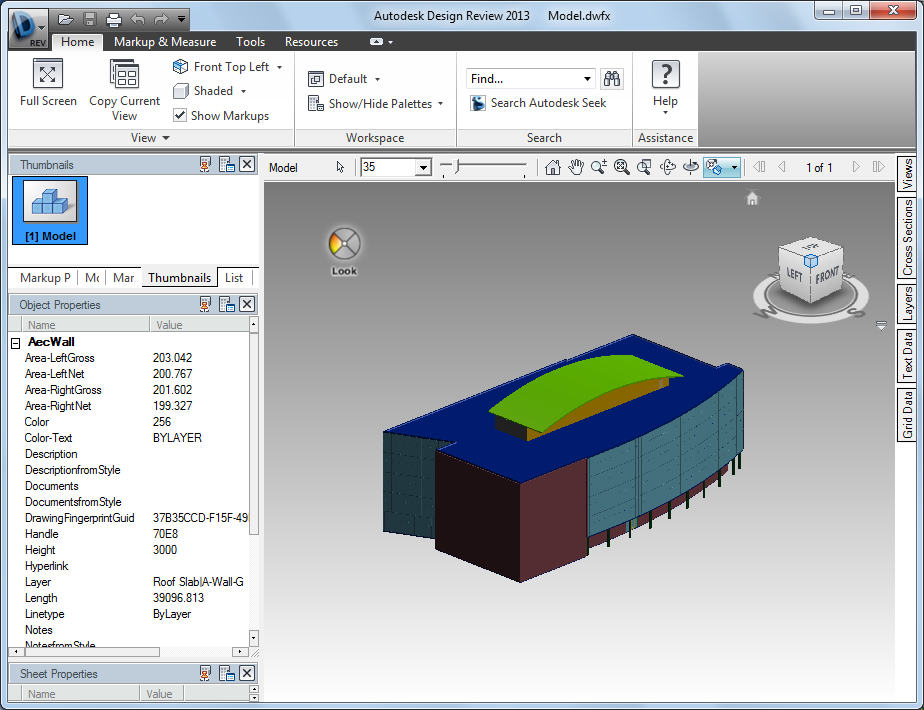Viewport: 924px width, 710px height.
Task: Close the Sheet Properties palette
Action: click(x=247, y=673)
